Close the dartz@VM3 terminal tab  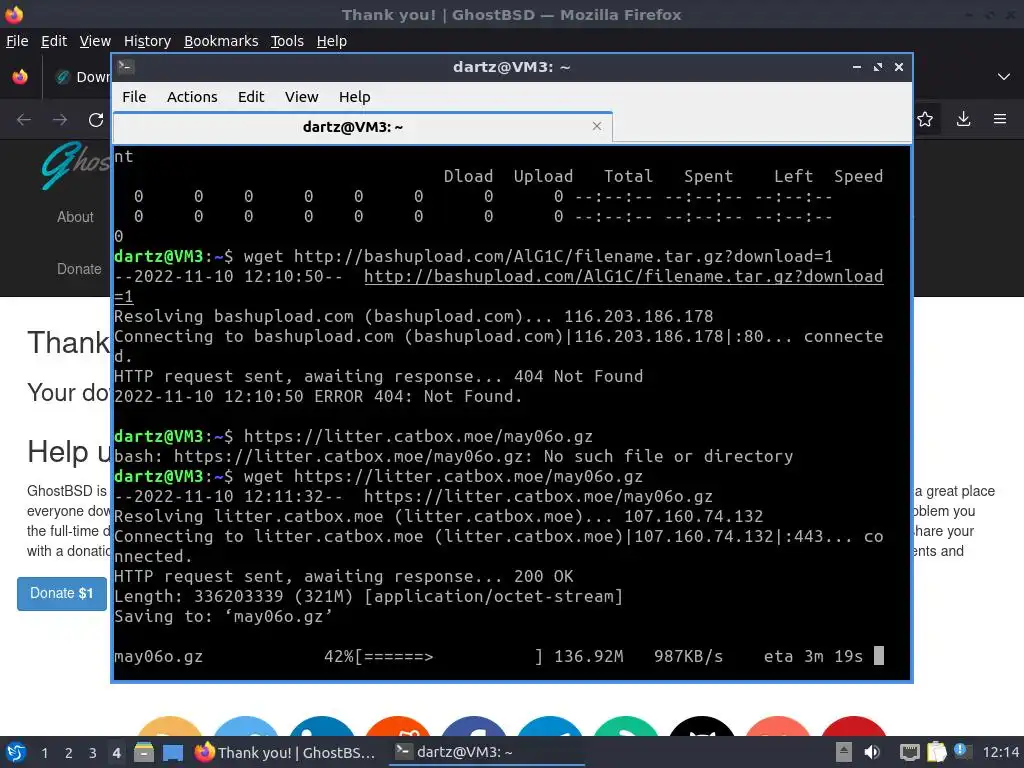click(596, 126)
